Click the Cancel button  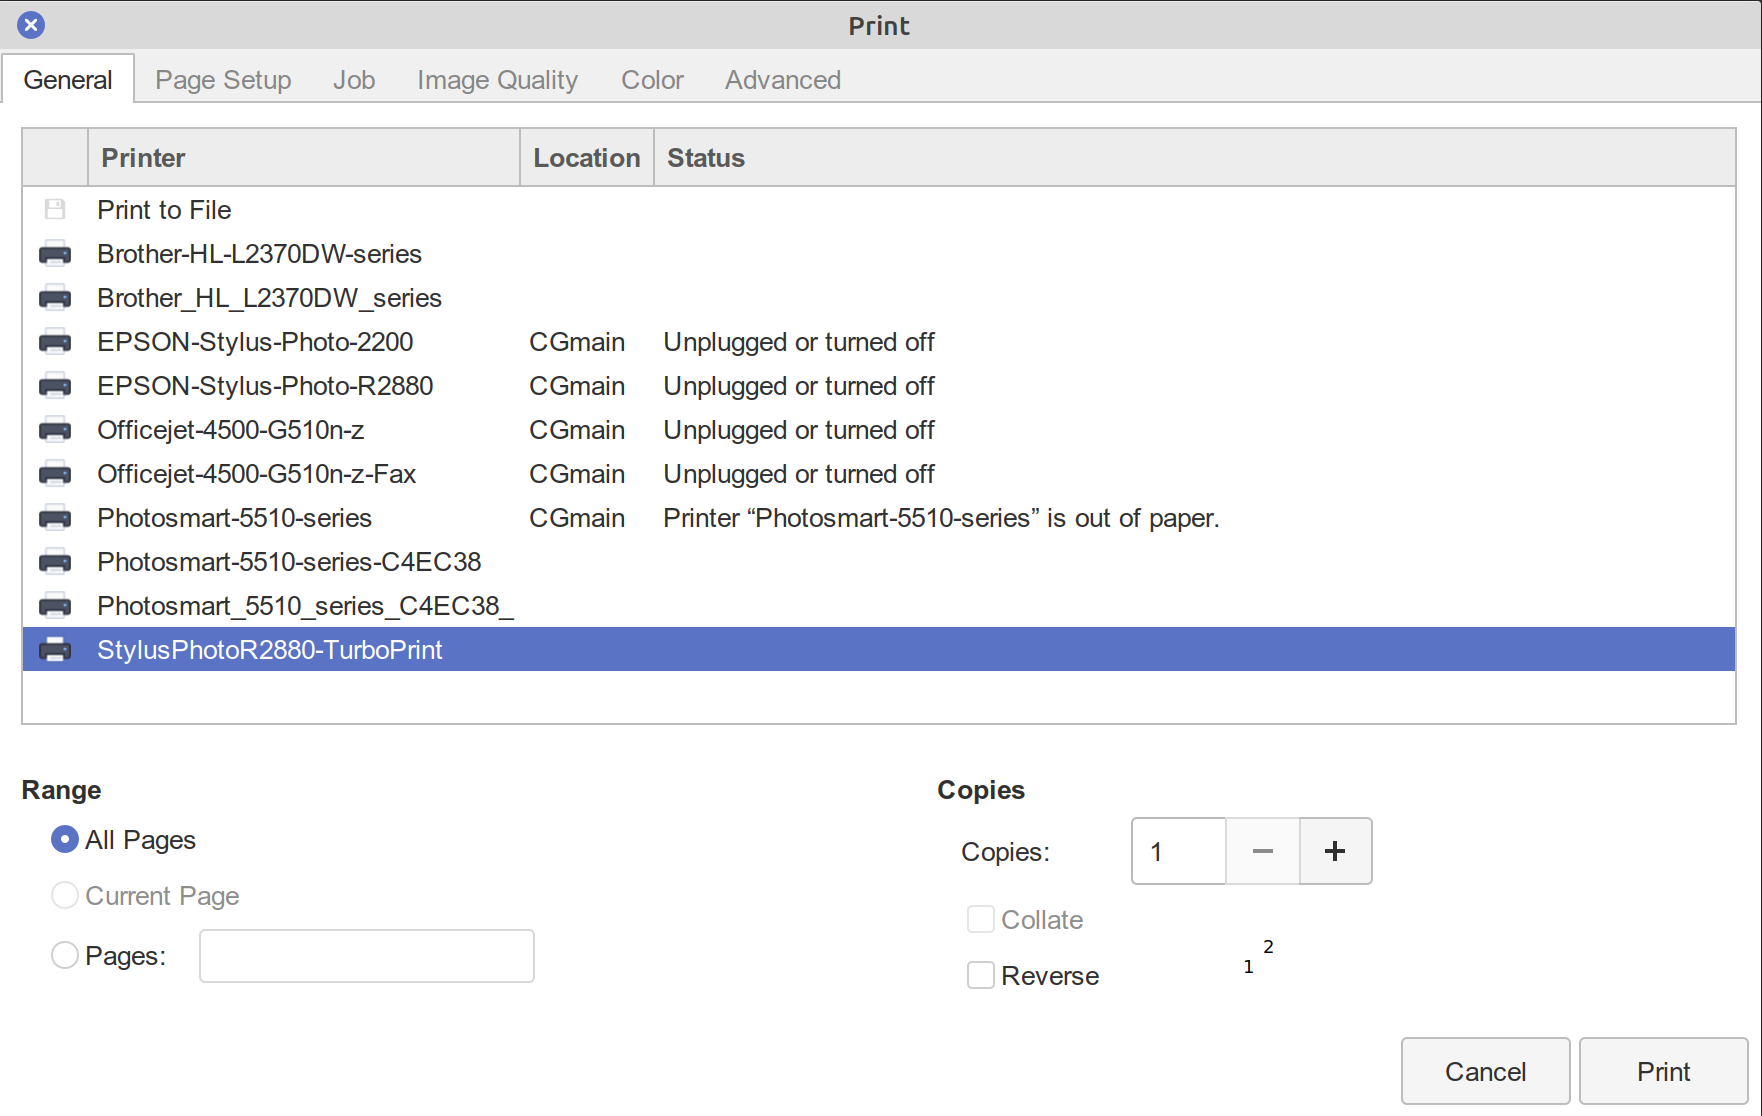click(x=1485, y=1072)
